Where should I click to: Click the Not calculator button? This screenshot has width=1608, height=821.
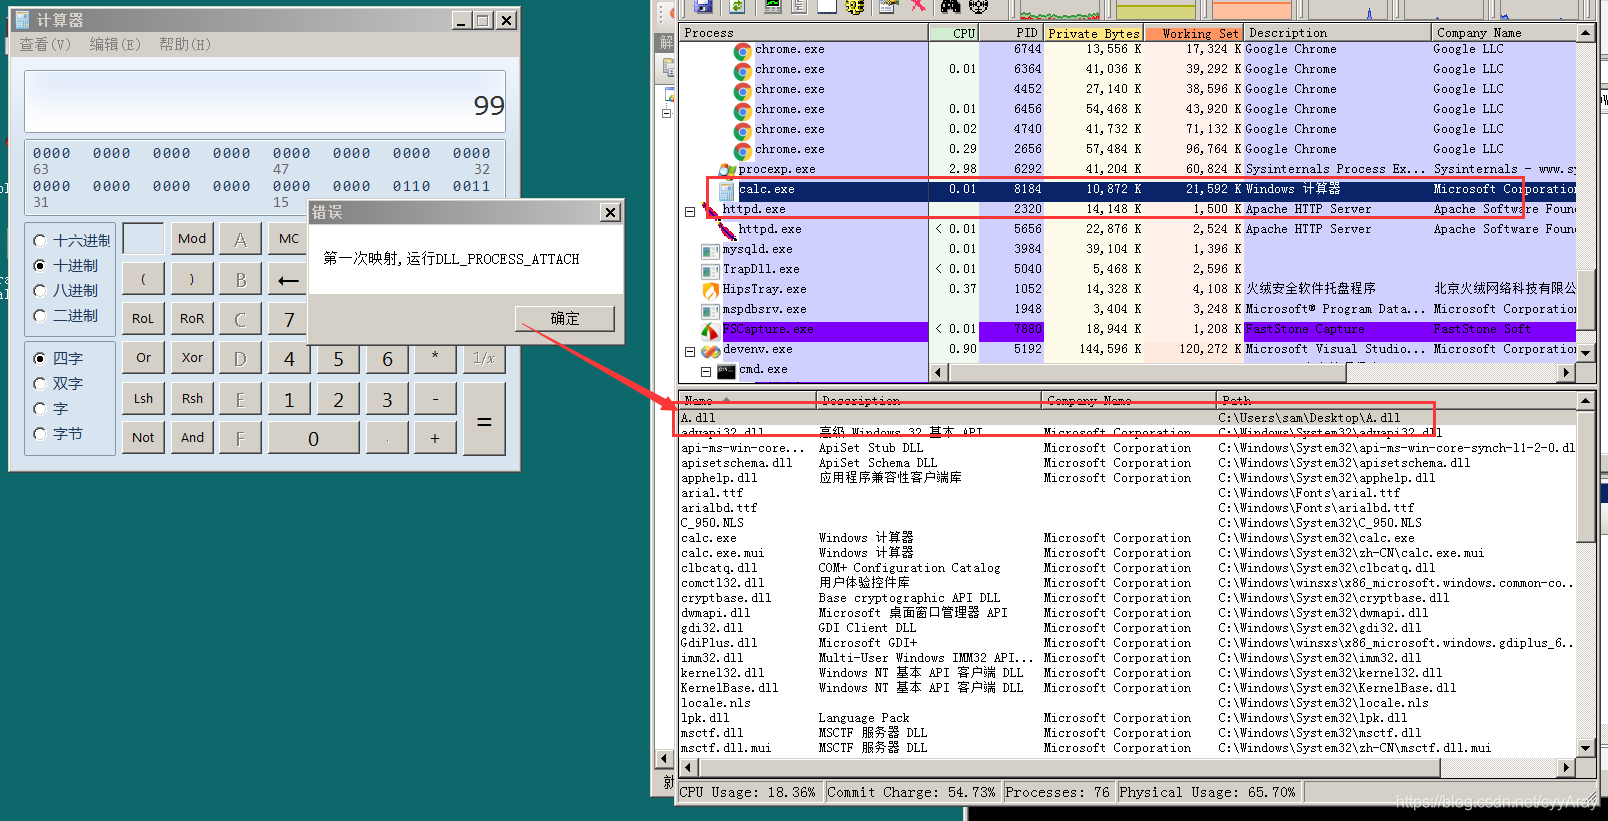click(143, 438)
